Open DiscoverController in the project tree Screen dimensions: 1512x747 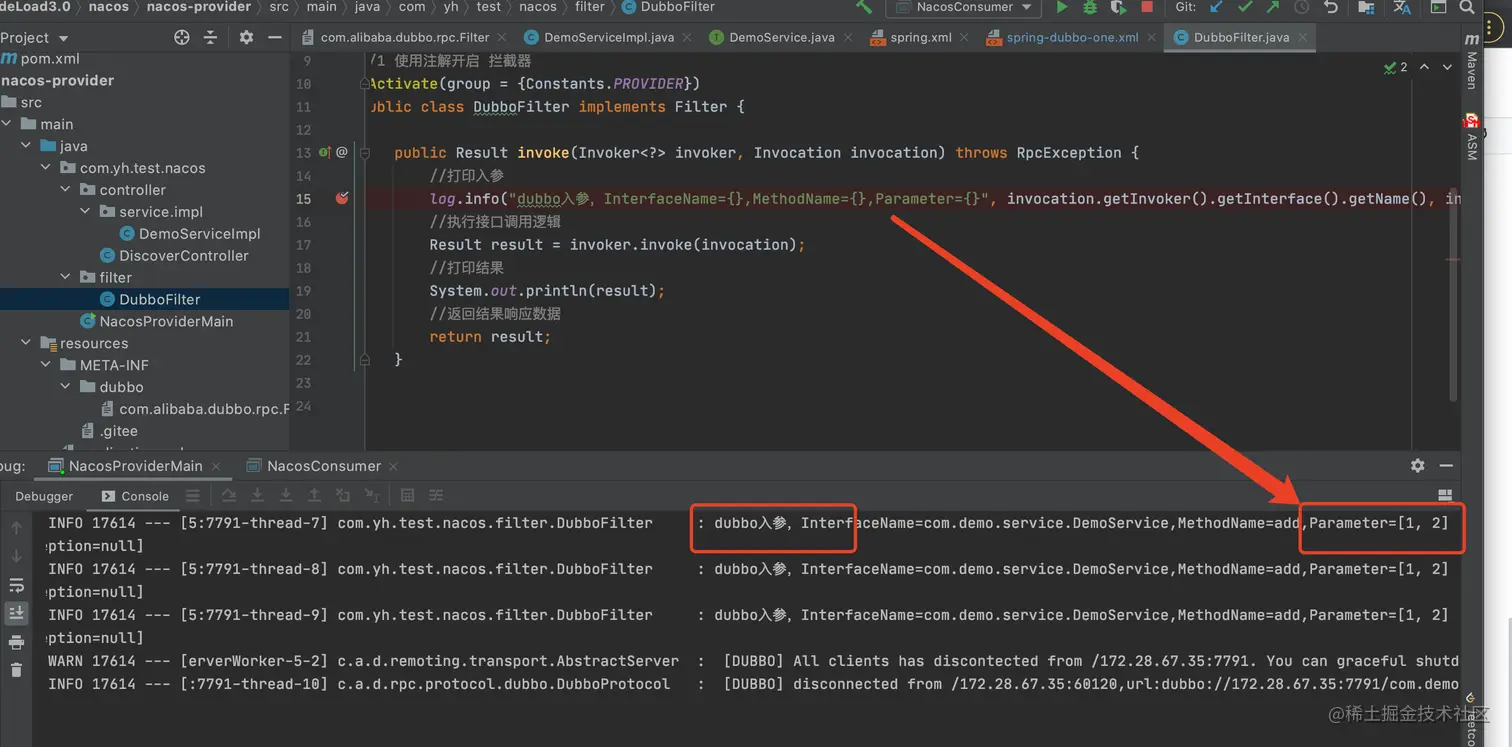[183, 255]
